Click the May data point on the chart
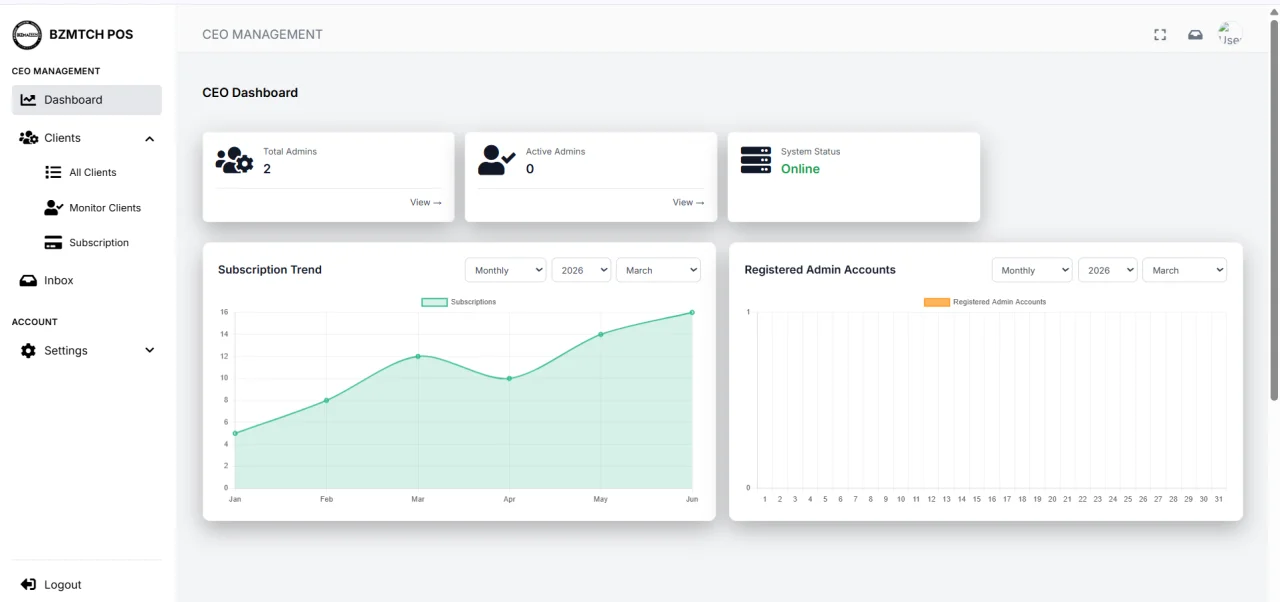The height and width of the screenshot is (602, 1280). click(601, 334)
